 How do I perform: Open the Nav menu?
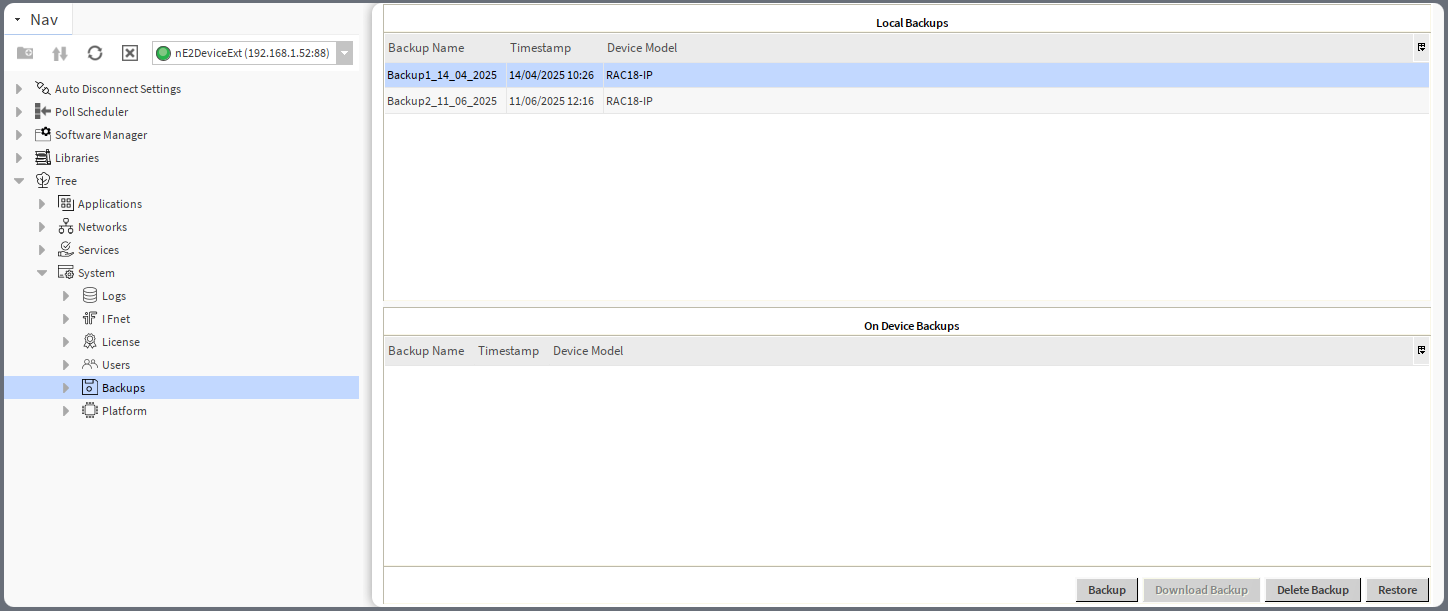click(38, 18)
